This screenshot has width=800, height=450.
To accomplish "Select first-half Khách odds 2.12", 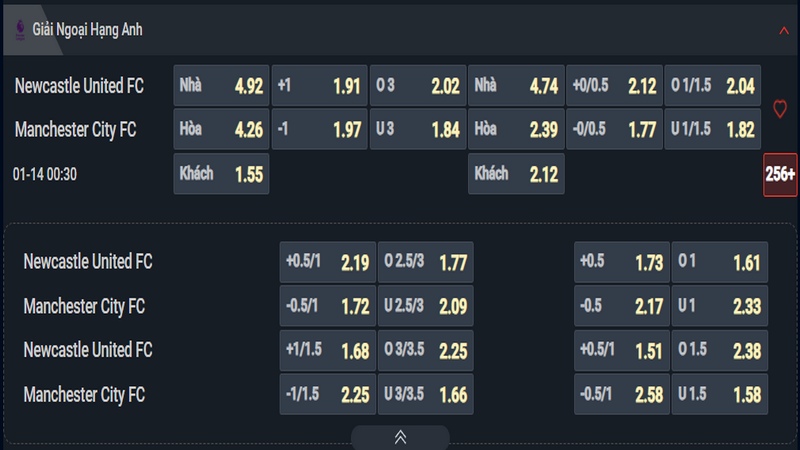I will click(x=516, y=173).
